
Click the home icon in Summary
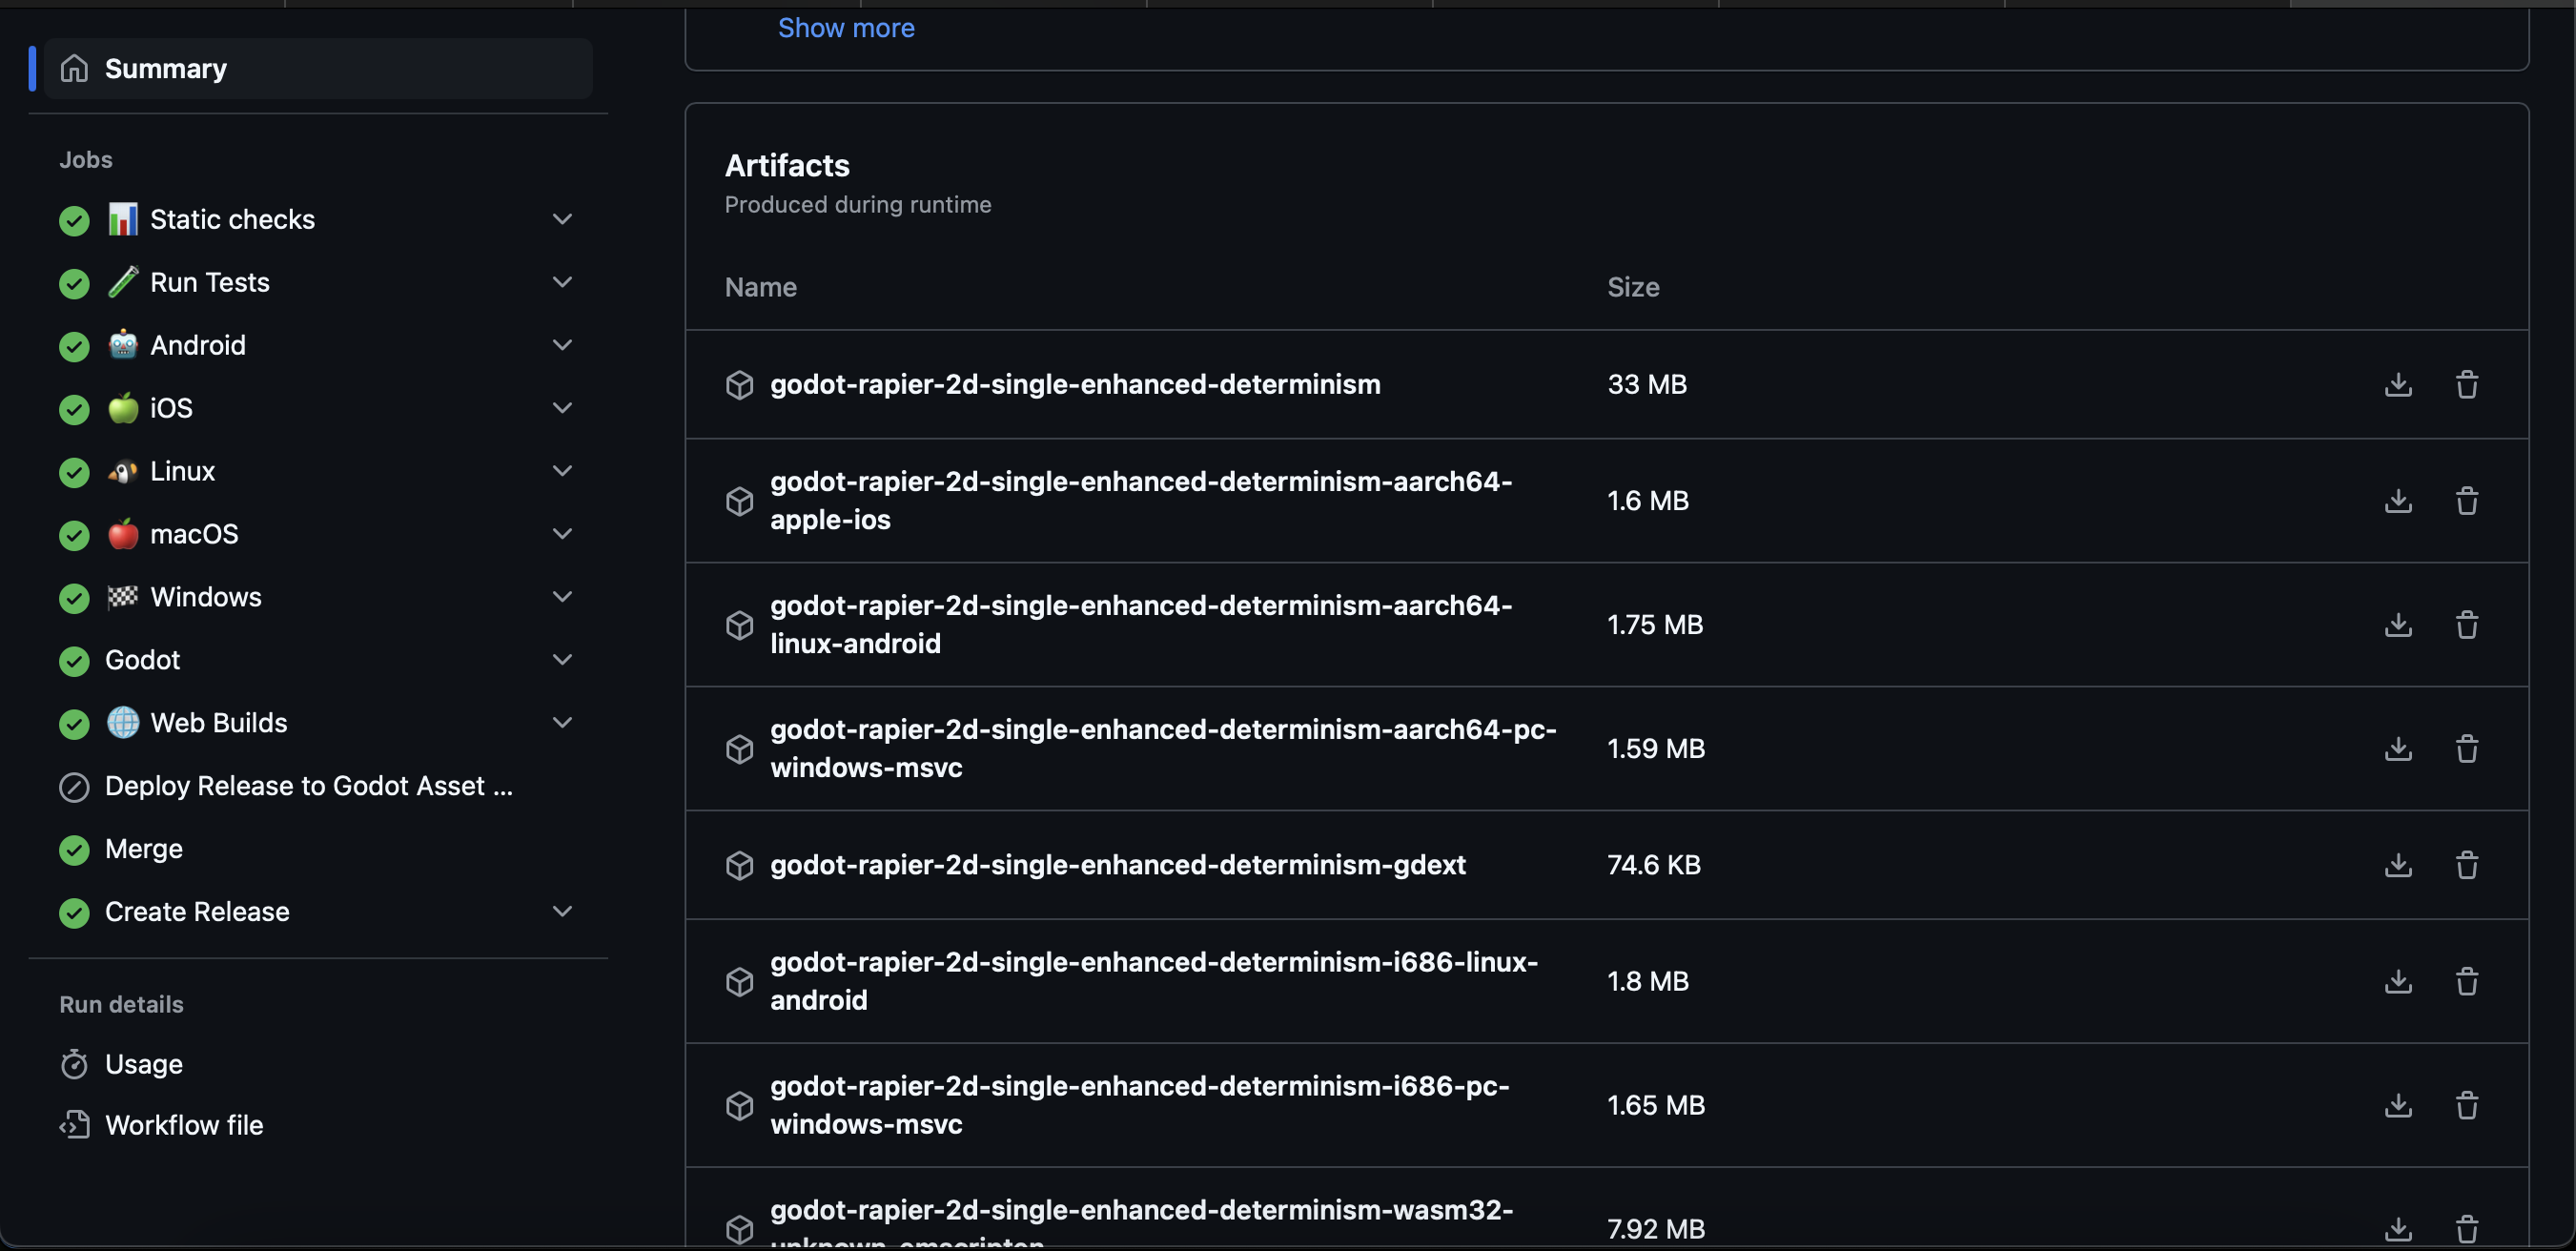tap(74, 68)
